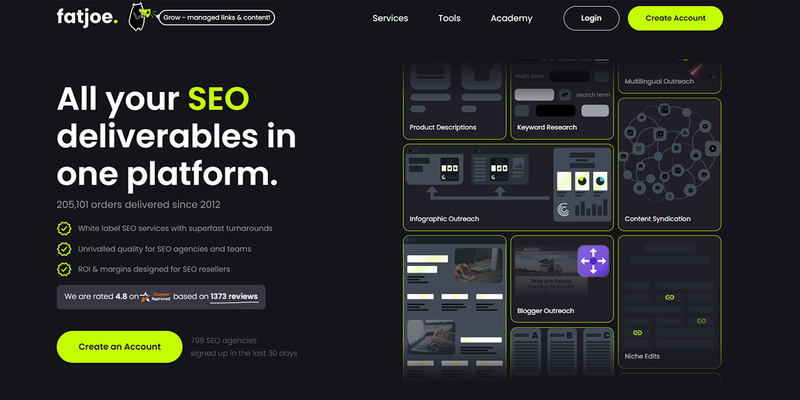Click the Create an Account button
This screenshot has width=800, height=400.
(x=119, y=347)
